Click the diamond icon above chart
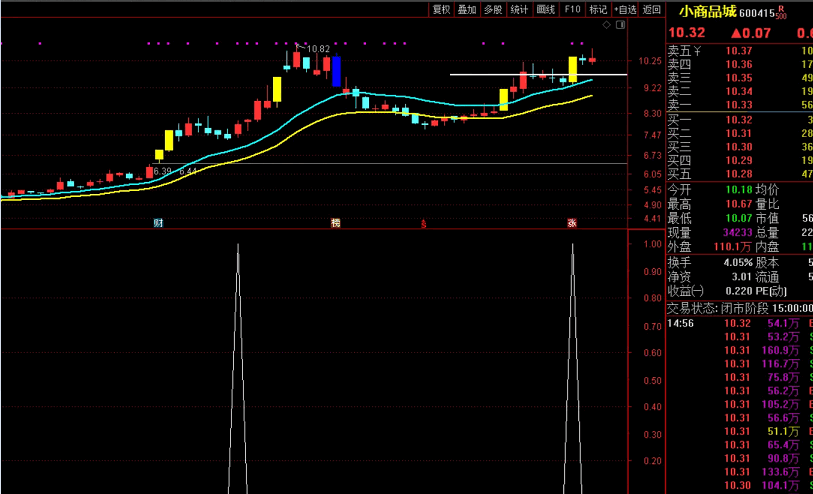 [607, 25]
